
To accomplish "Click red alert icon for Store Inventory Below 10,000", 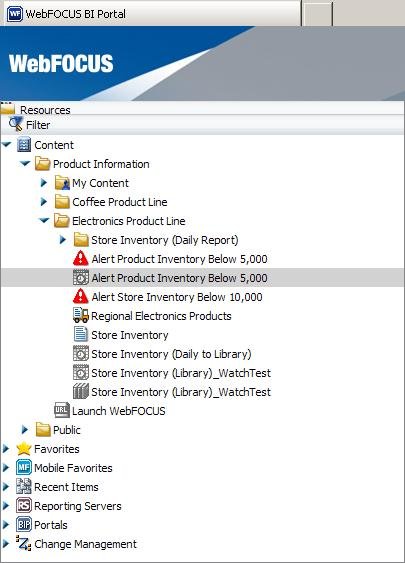I will pos(81,296).
